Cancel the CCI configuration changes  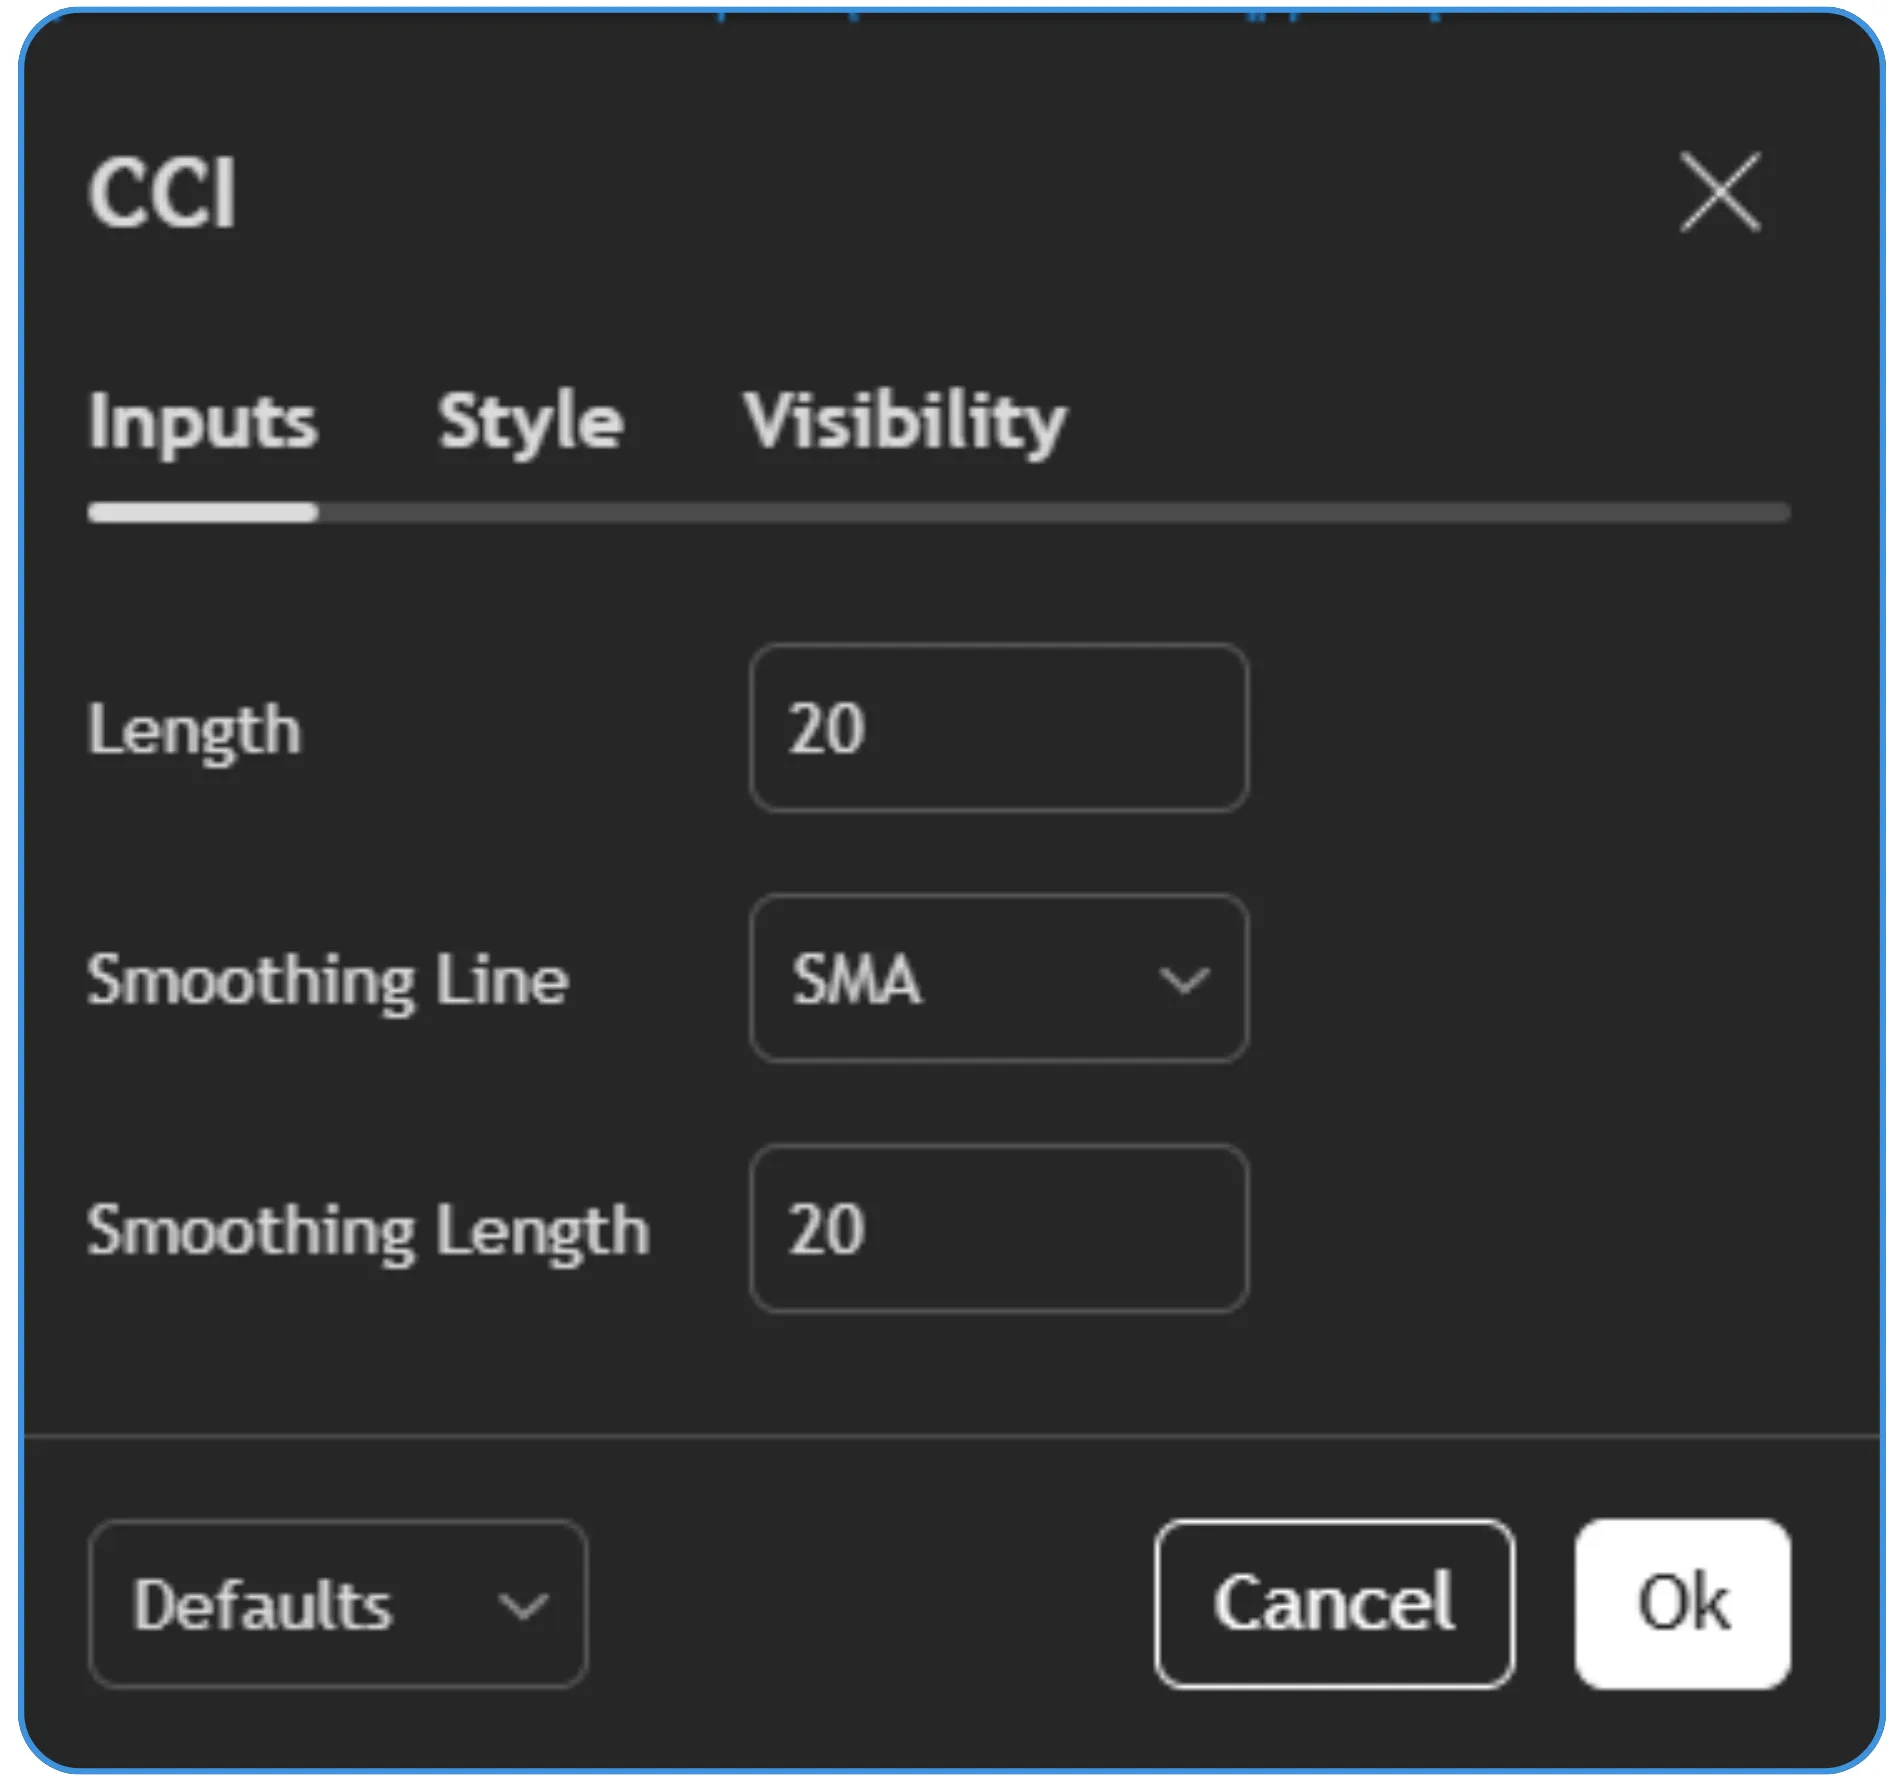pos(1334,1604)
